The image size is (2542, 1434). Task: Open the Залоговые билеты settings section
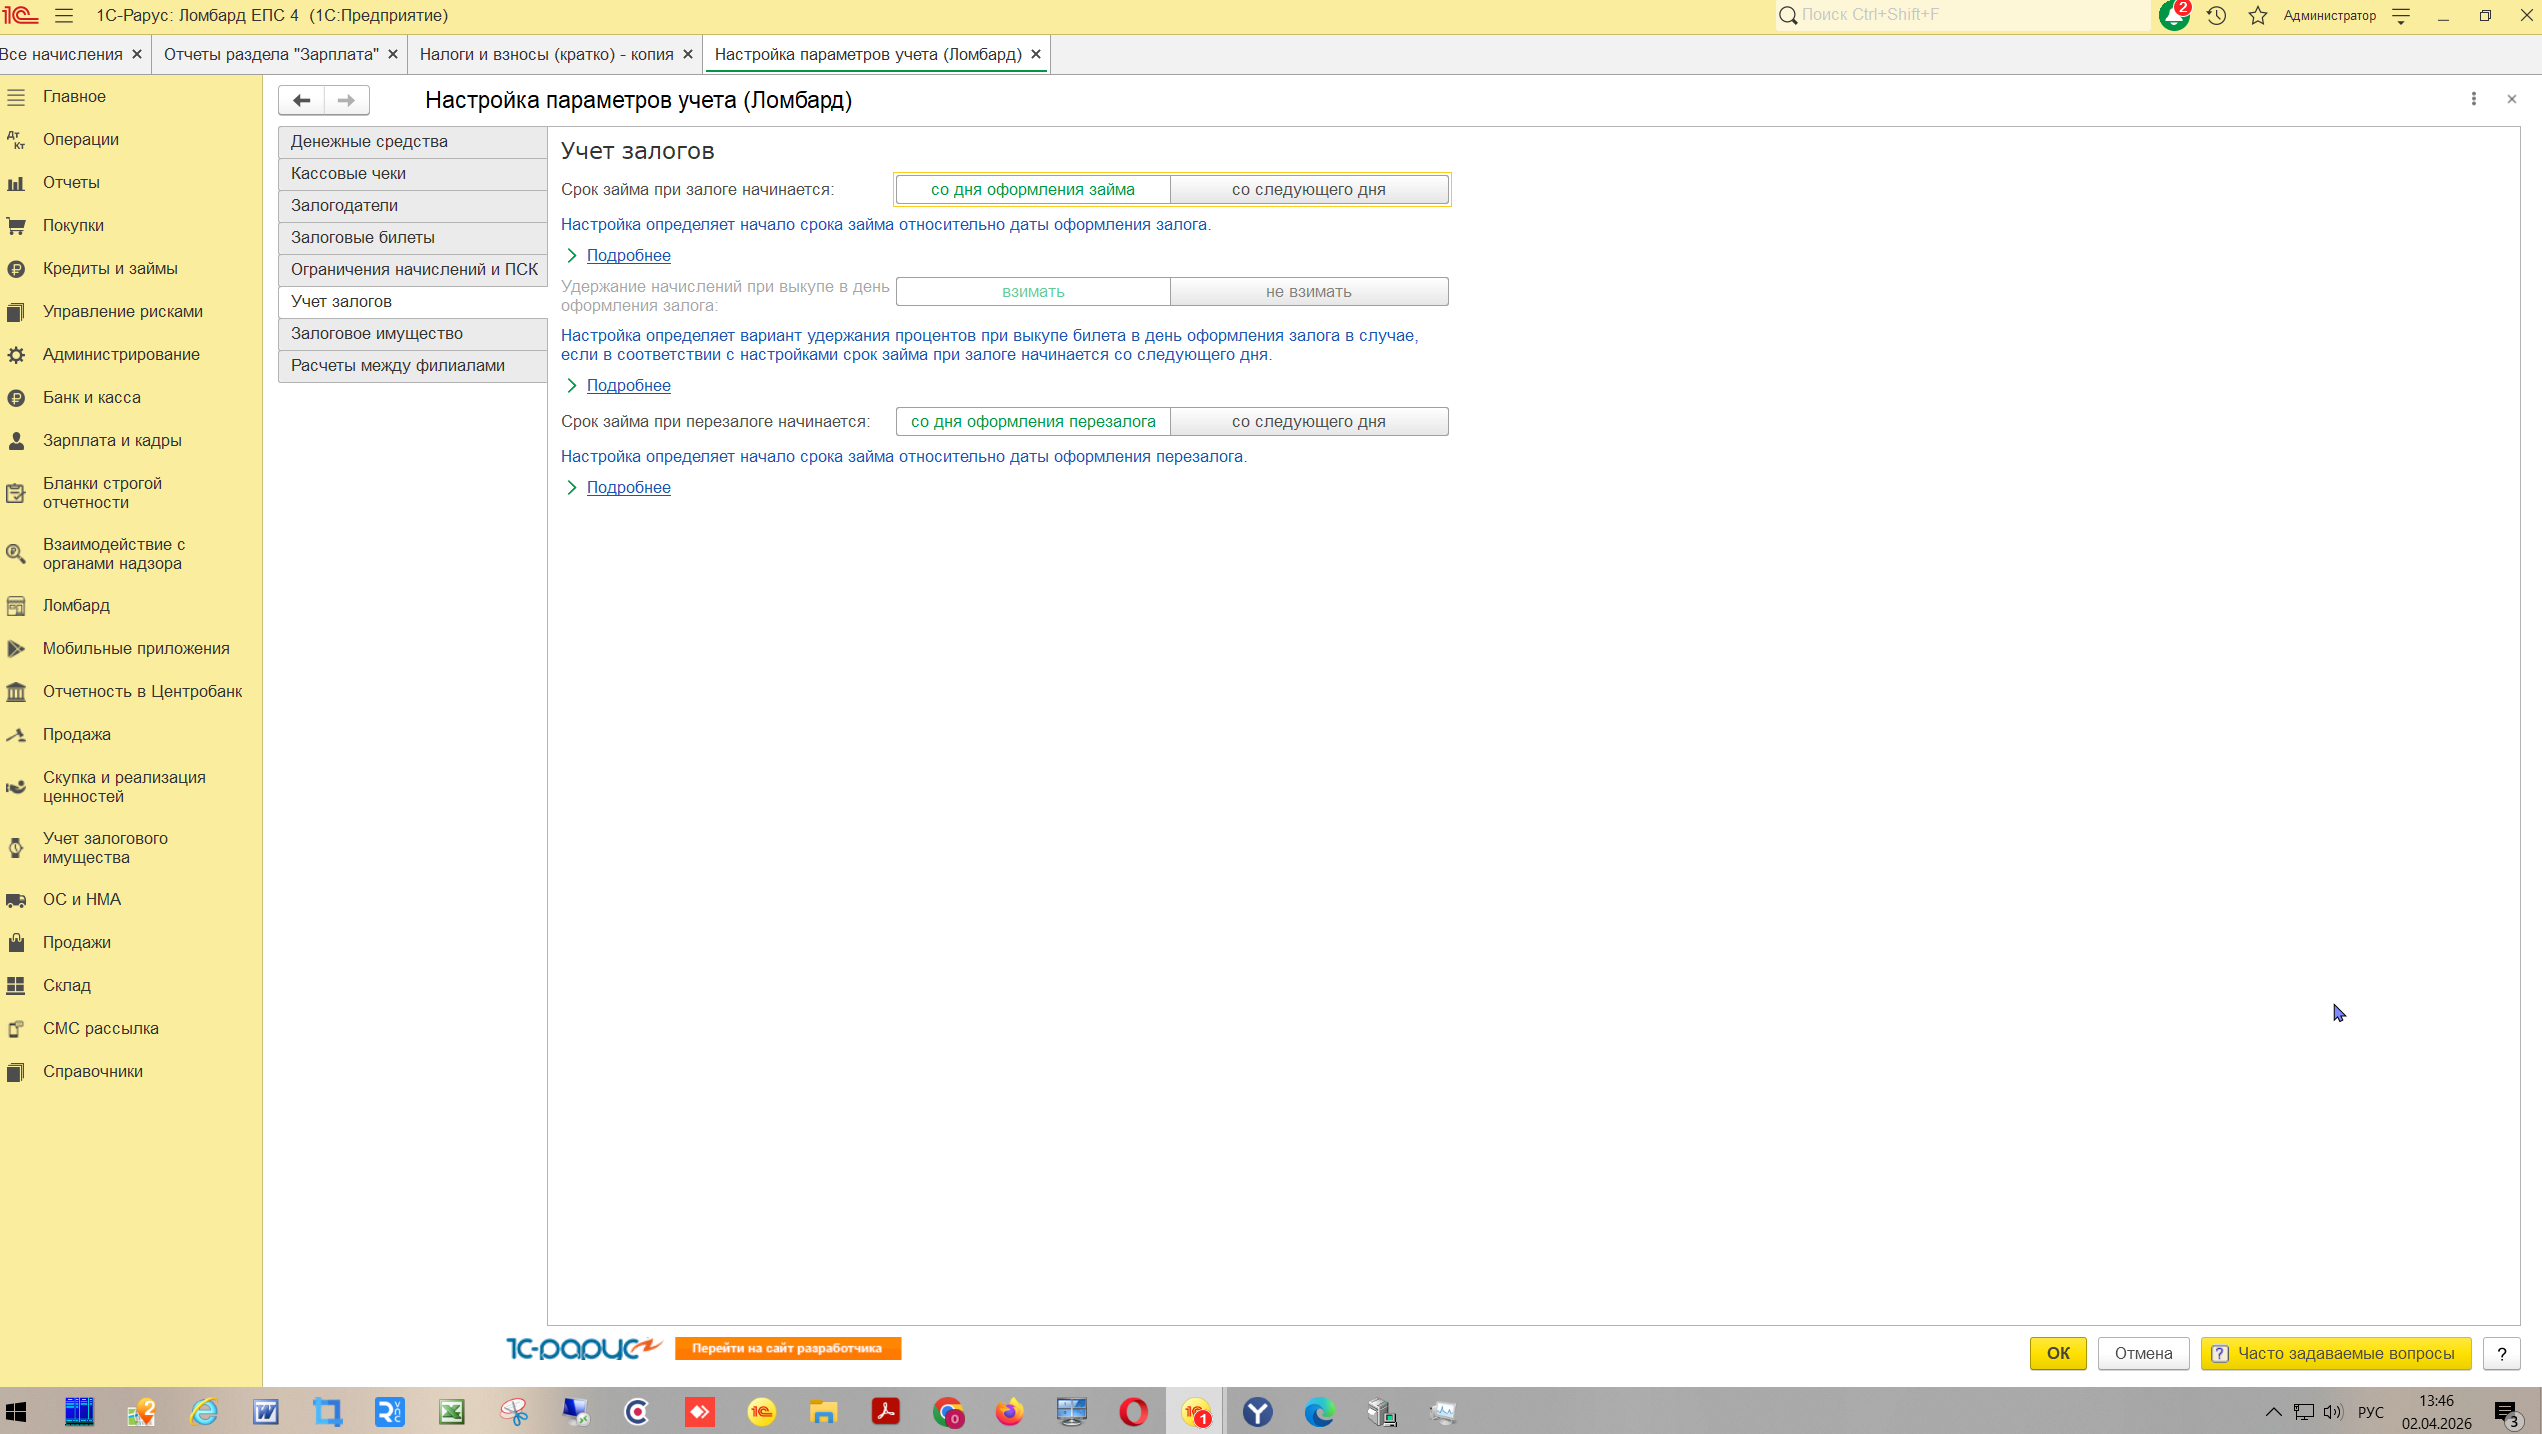(x=363, y=237)
